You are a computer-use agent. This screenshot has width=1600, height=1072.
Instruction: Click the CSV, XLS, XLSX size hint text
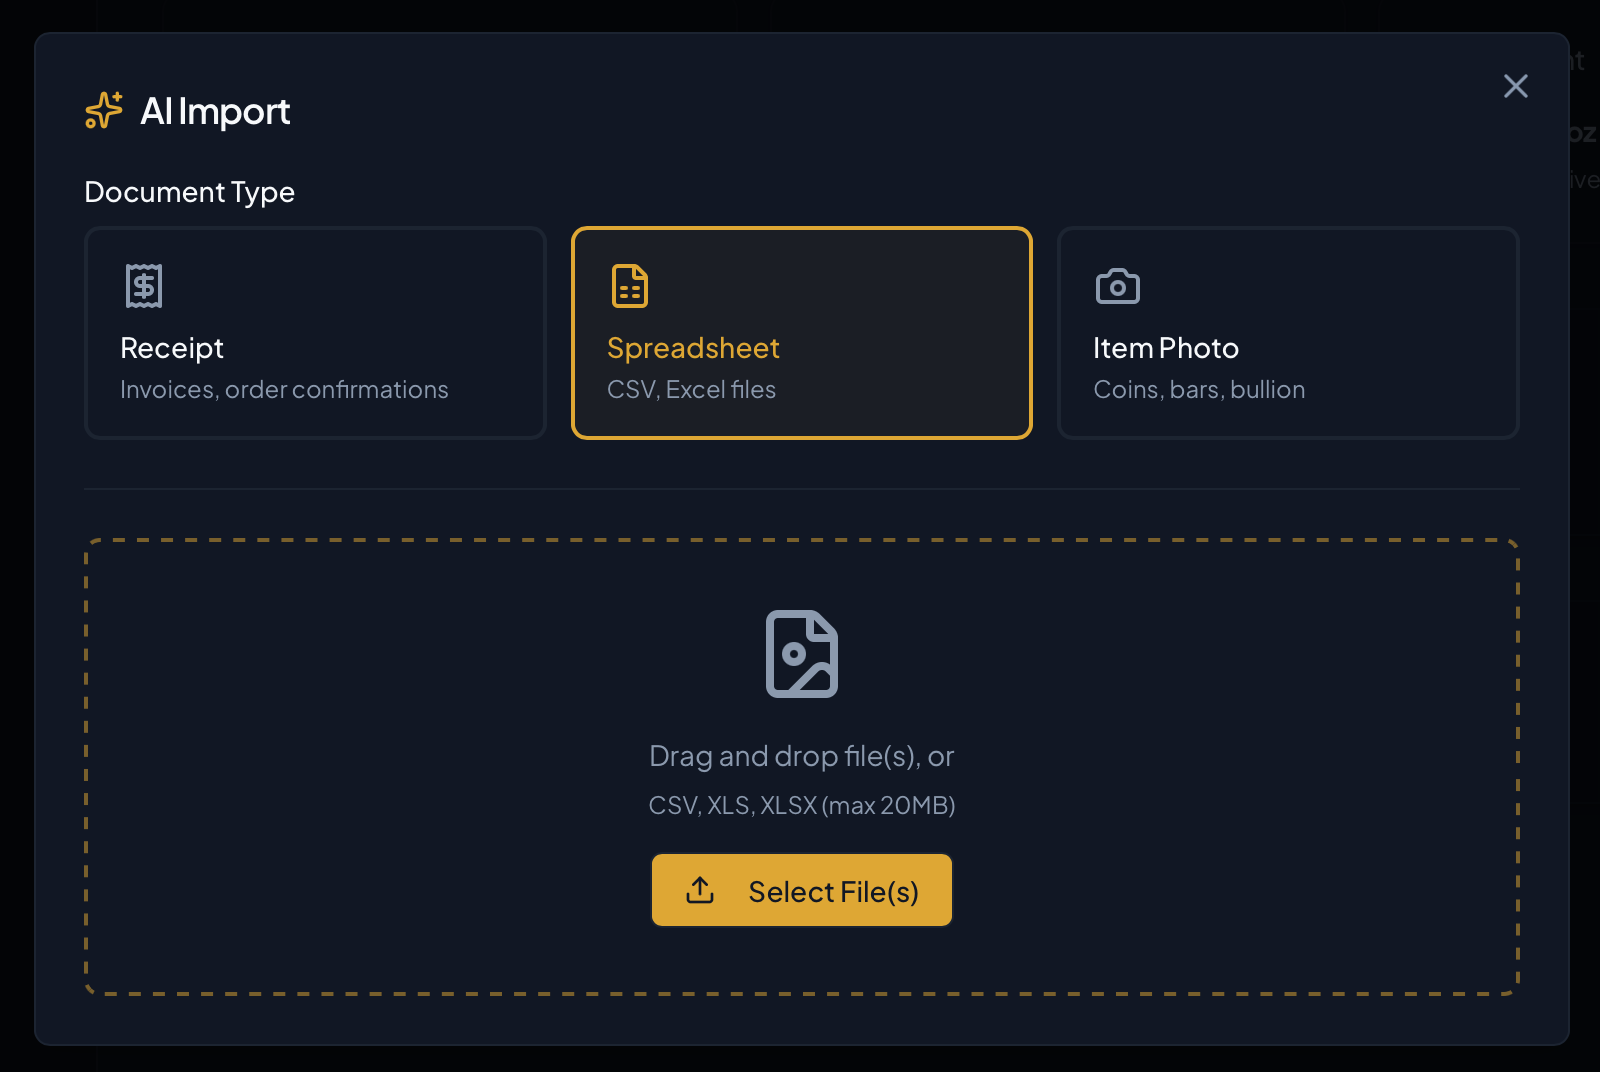coord(802,804)
